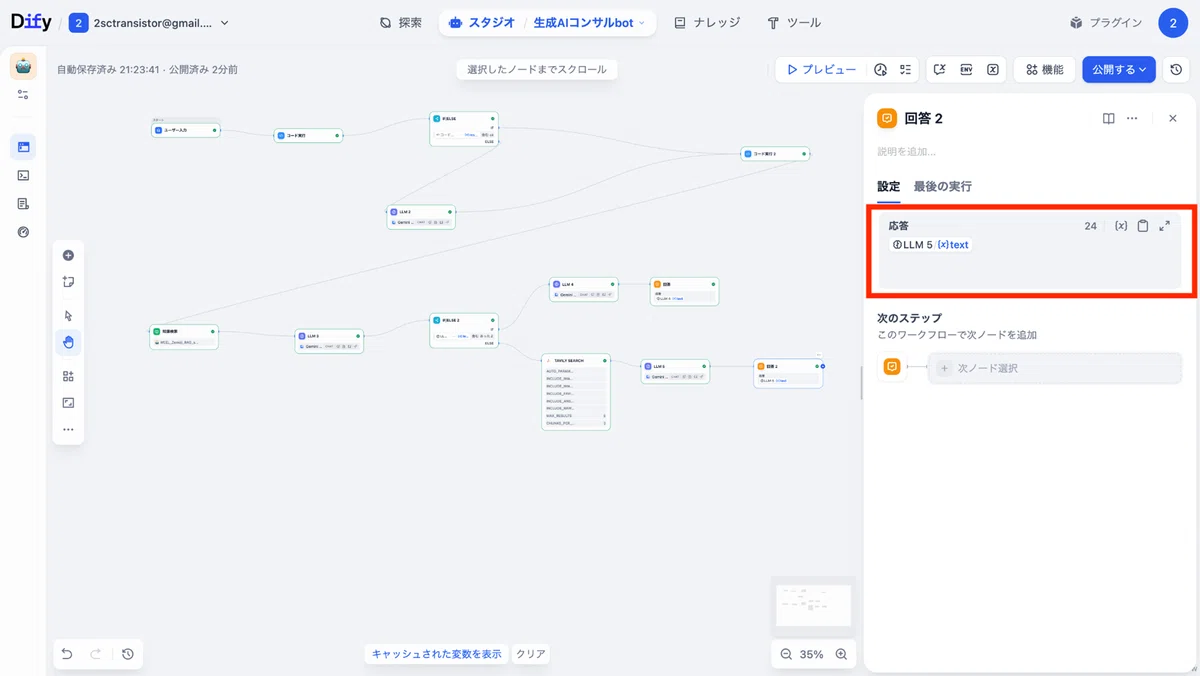Open the 2sctransistor workspace dropdown
1200x676 pixels.
click(149, 22)
